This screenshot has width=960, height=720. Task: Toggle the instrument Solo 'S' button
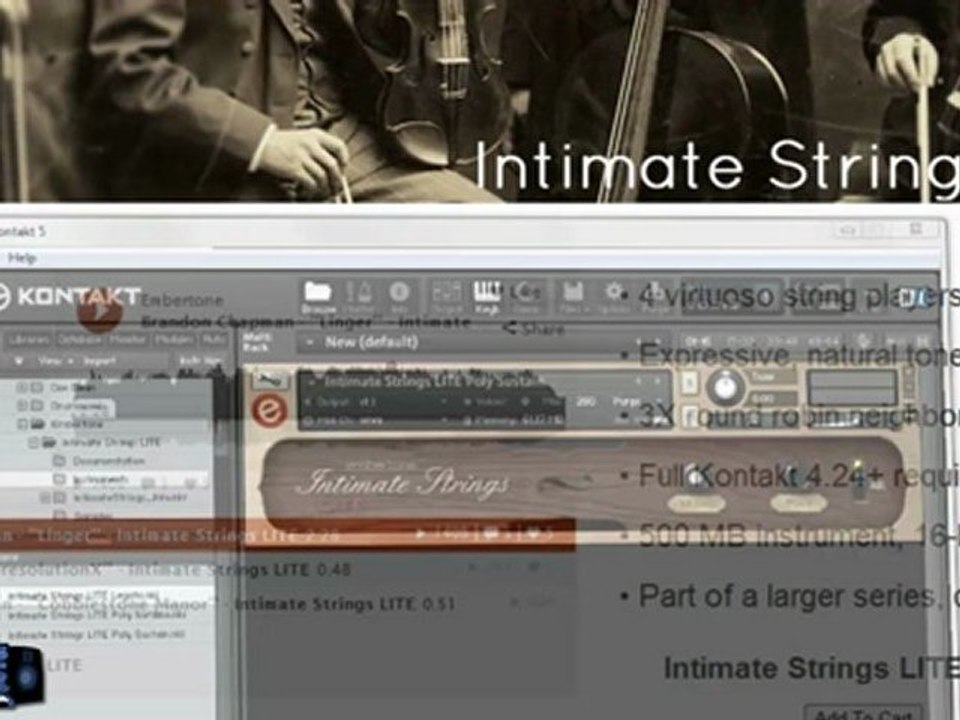pos(689,383)
